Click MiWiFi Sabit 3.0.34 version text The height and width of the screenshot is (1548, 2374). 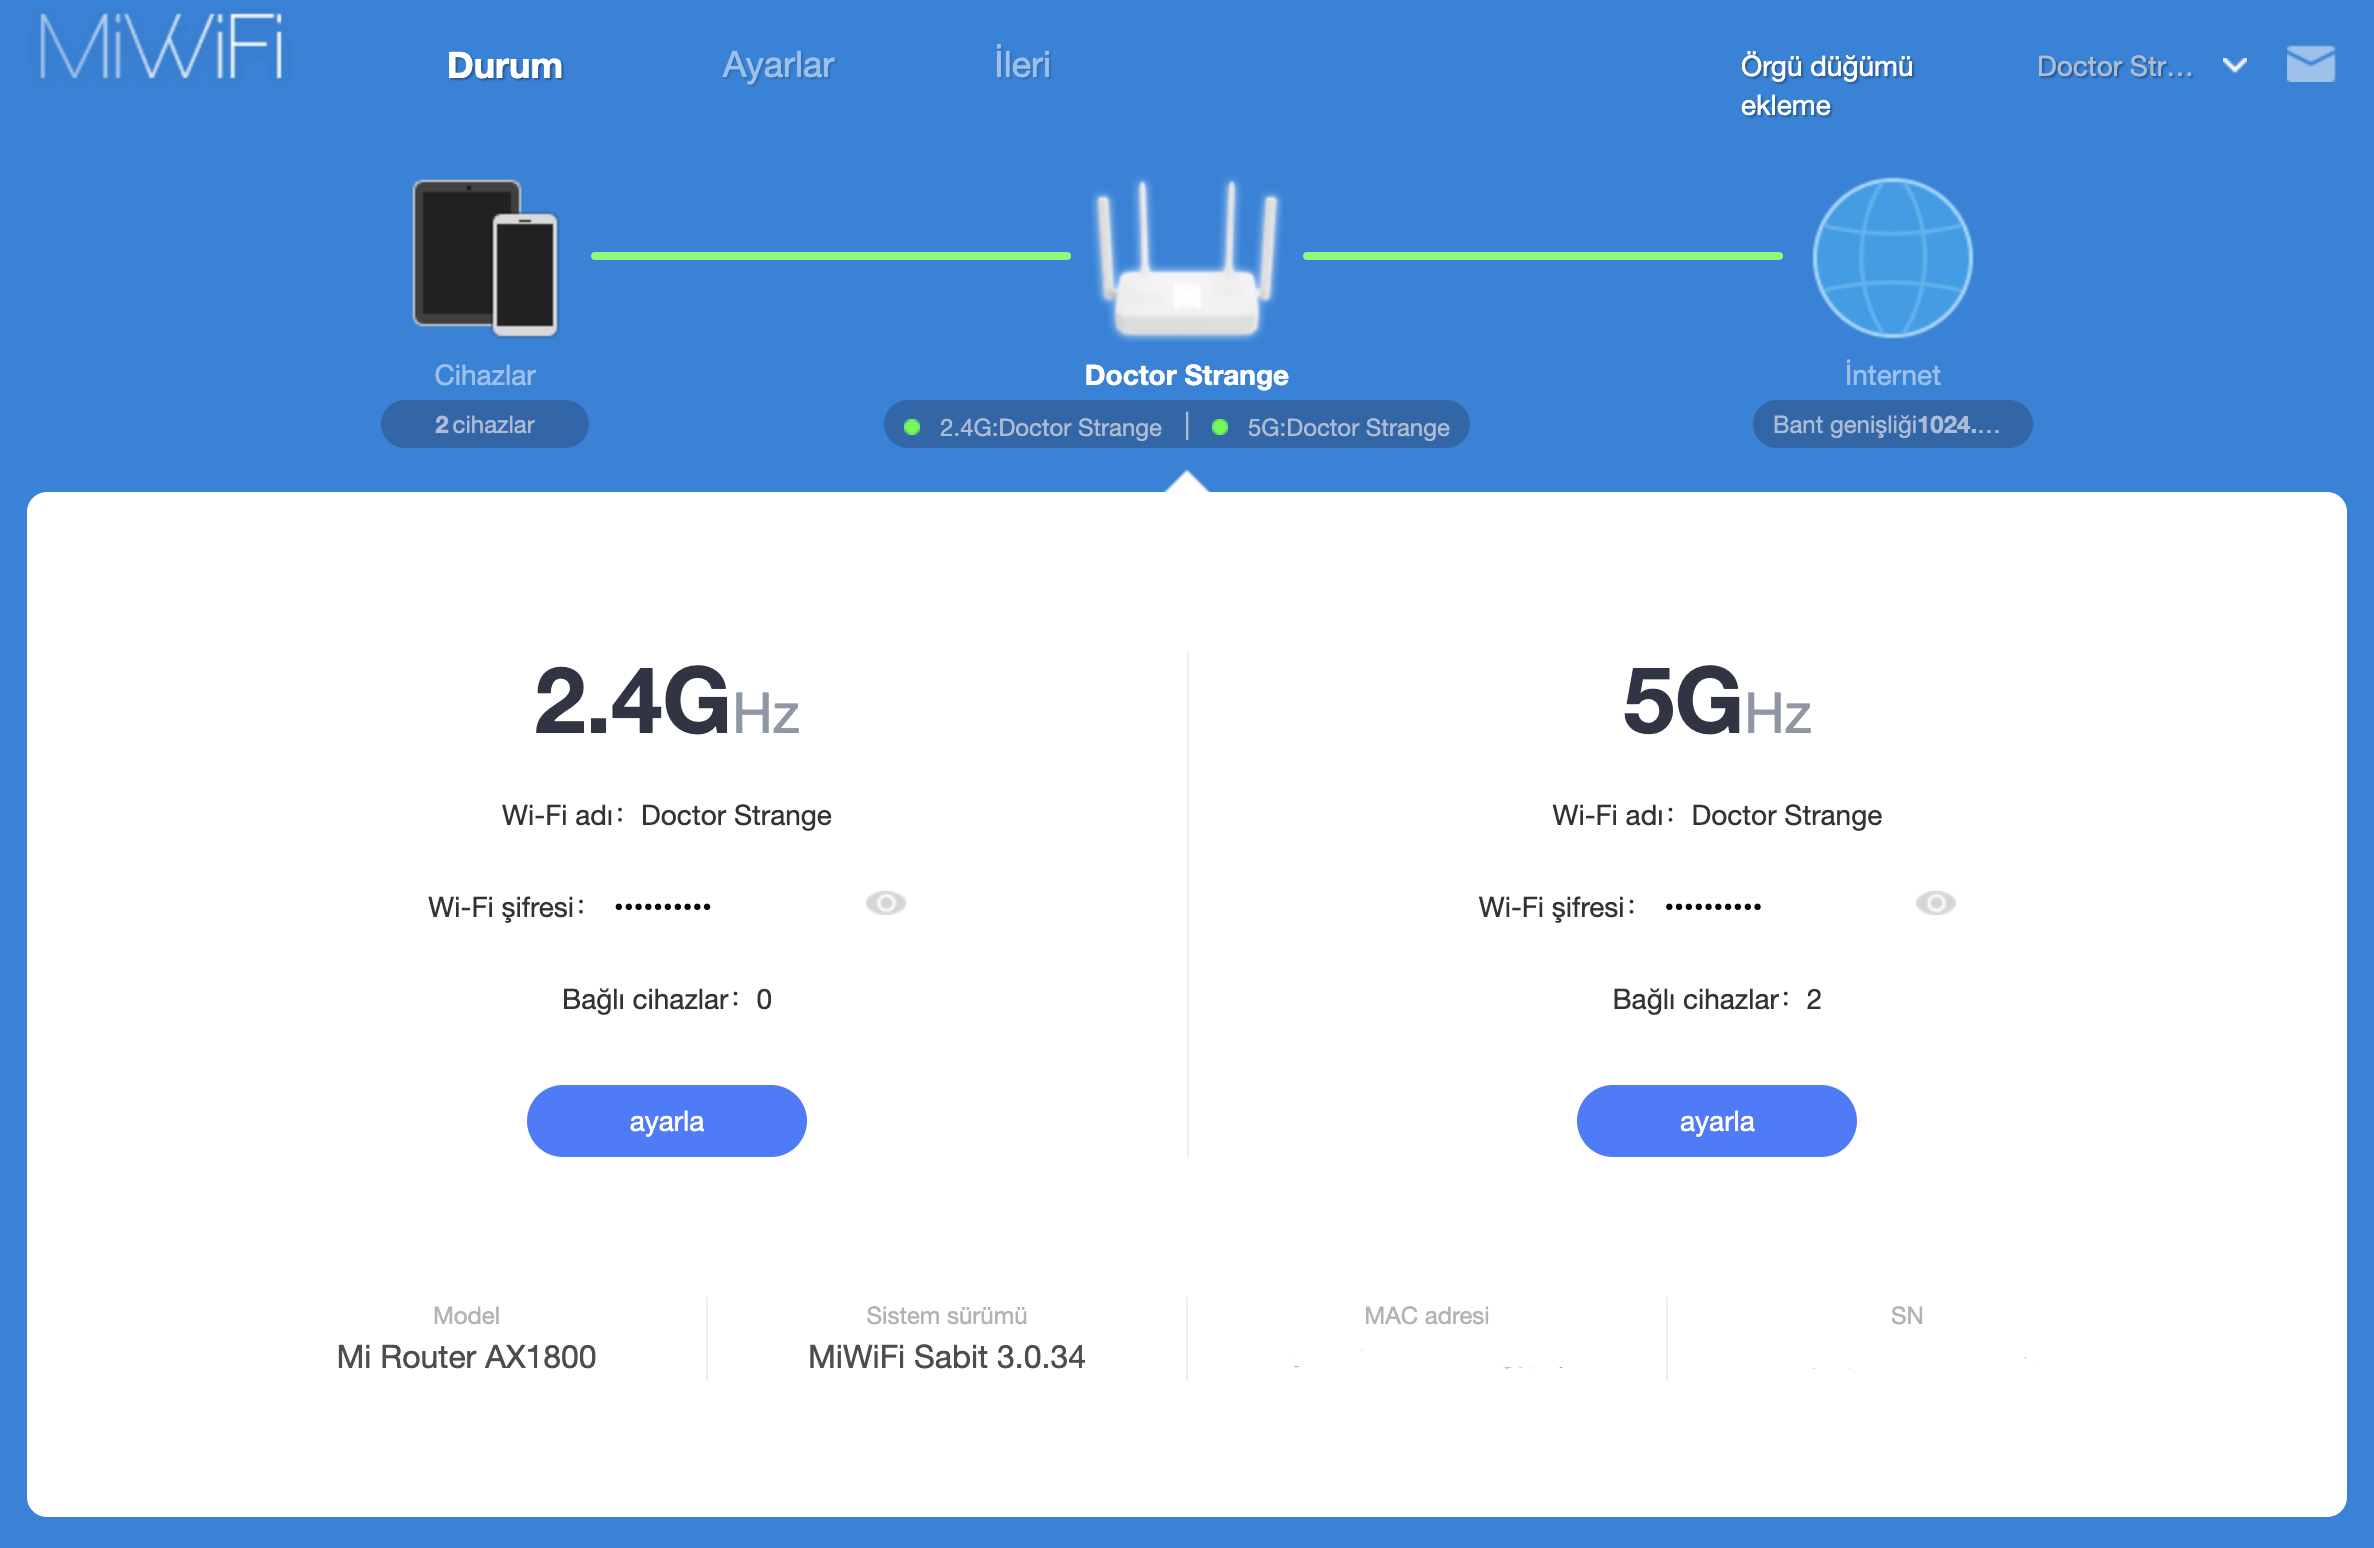click(946, 1357)
